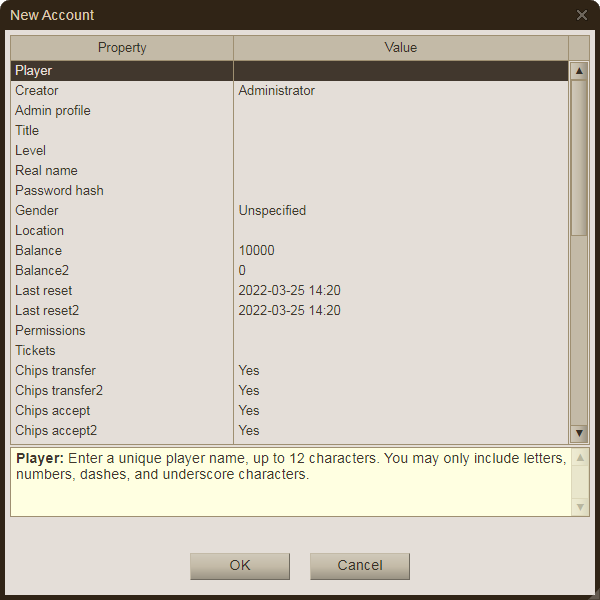This screenshot has width=600, height=600.
Task: Click the Value column header
Action: click(x=400, y=48)
